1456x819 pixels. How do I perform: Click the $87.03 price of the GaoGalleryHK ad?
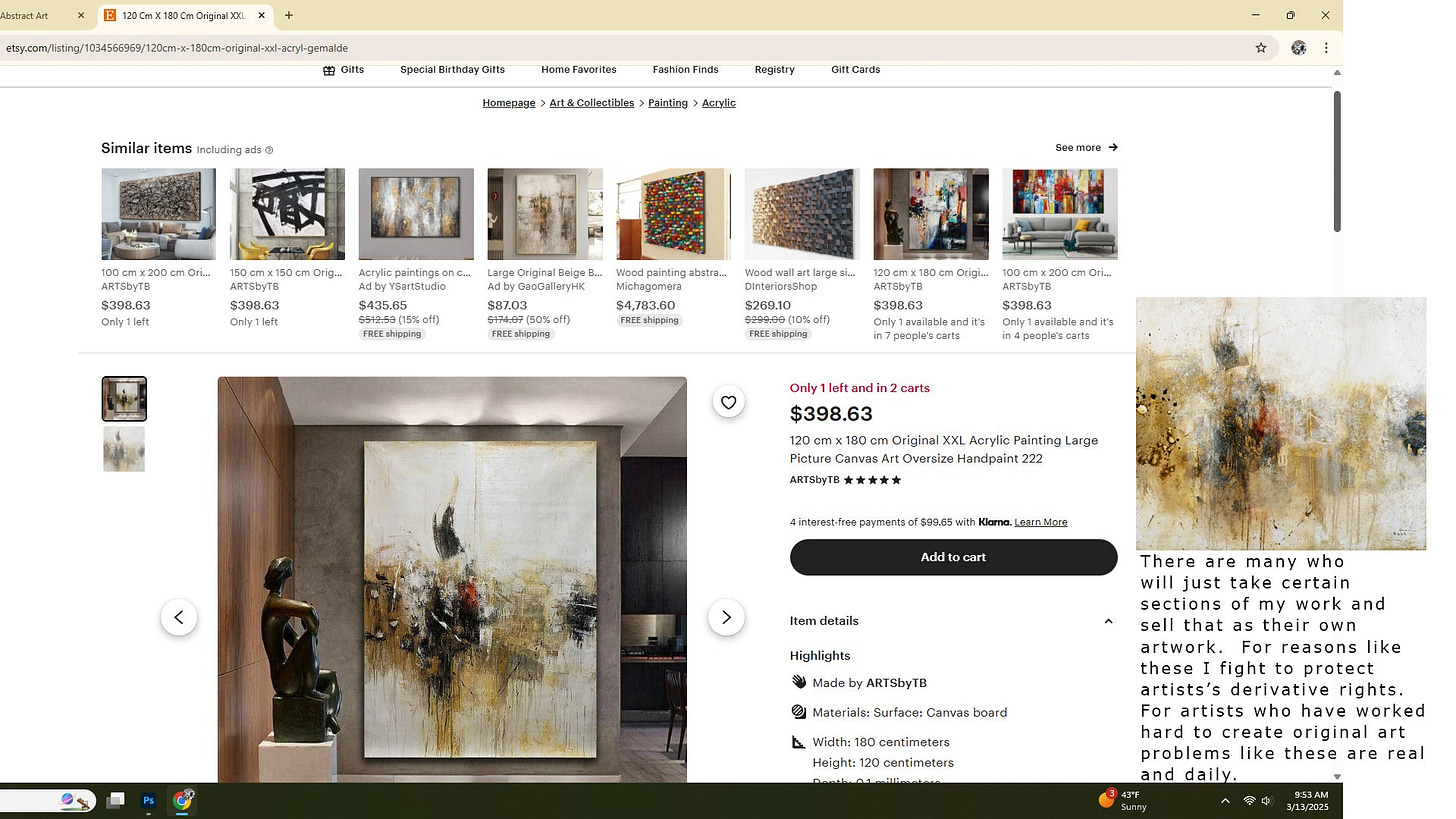click(507, 306)
